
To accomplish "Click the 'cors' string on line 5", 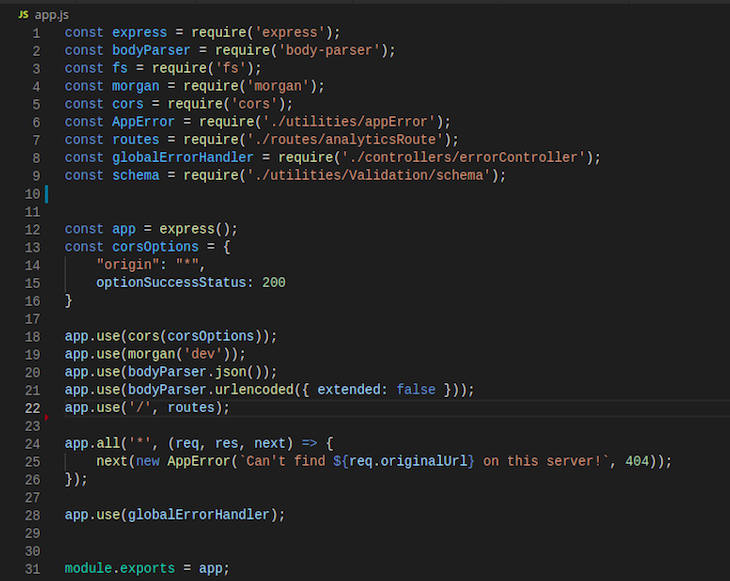I will [x=254, y=104].
